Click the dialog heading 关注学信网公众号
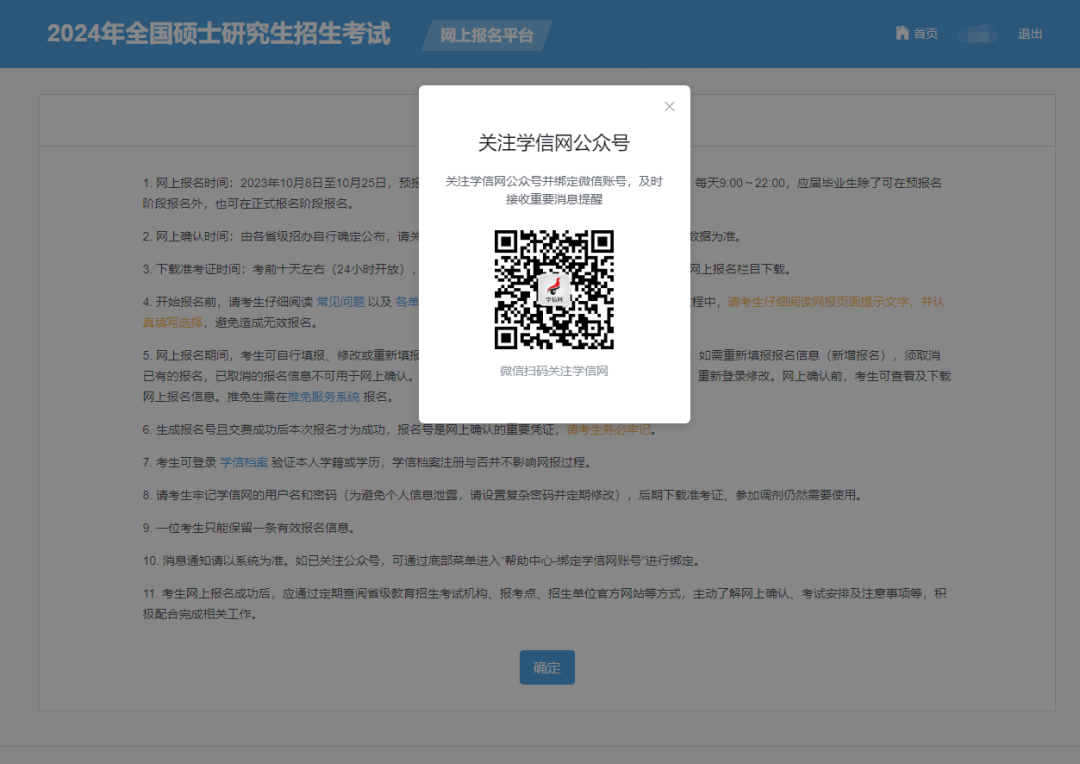This screenshot has height=764, width=1080. [x=554, y=143]
